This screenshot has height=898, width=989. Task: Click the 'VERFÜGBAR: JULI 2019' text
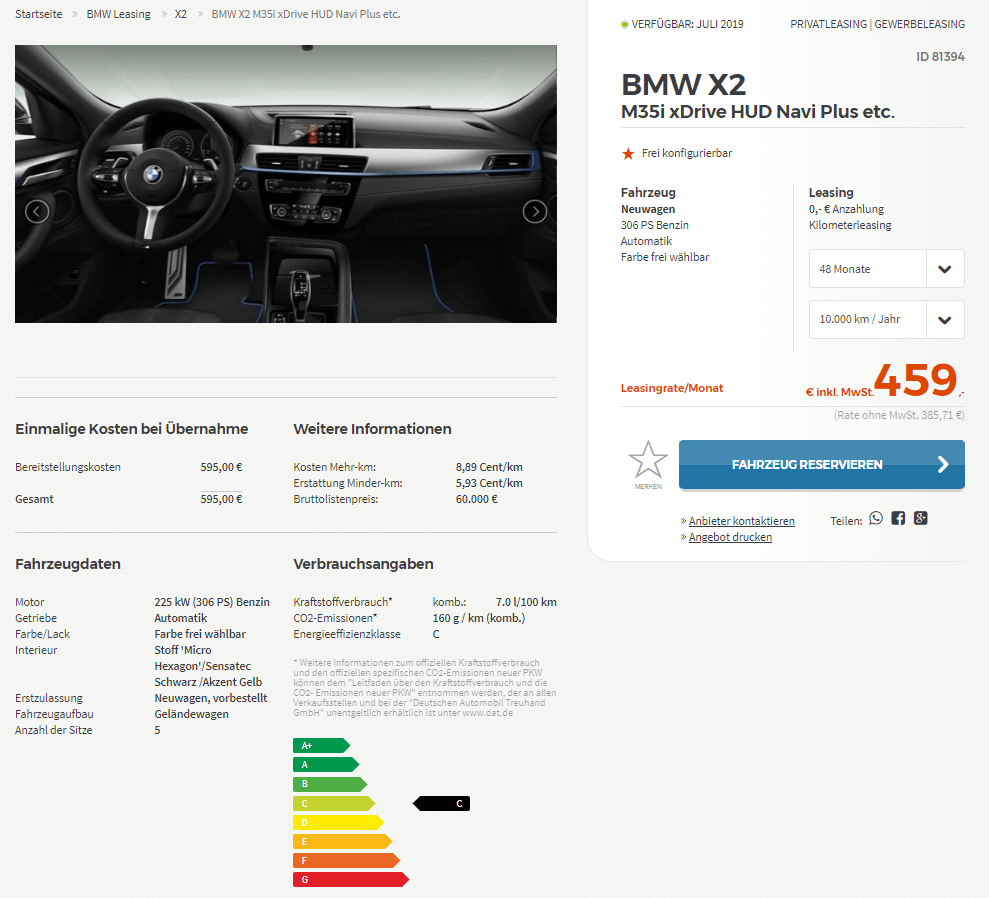pyautogui.click(x=688, y=24)
